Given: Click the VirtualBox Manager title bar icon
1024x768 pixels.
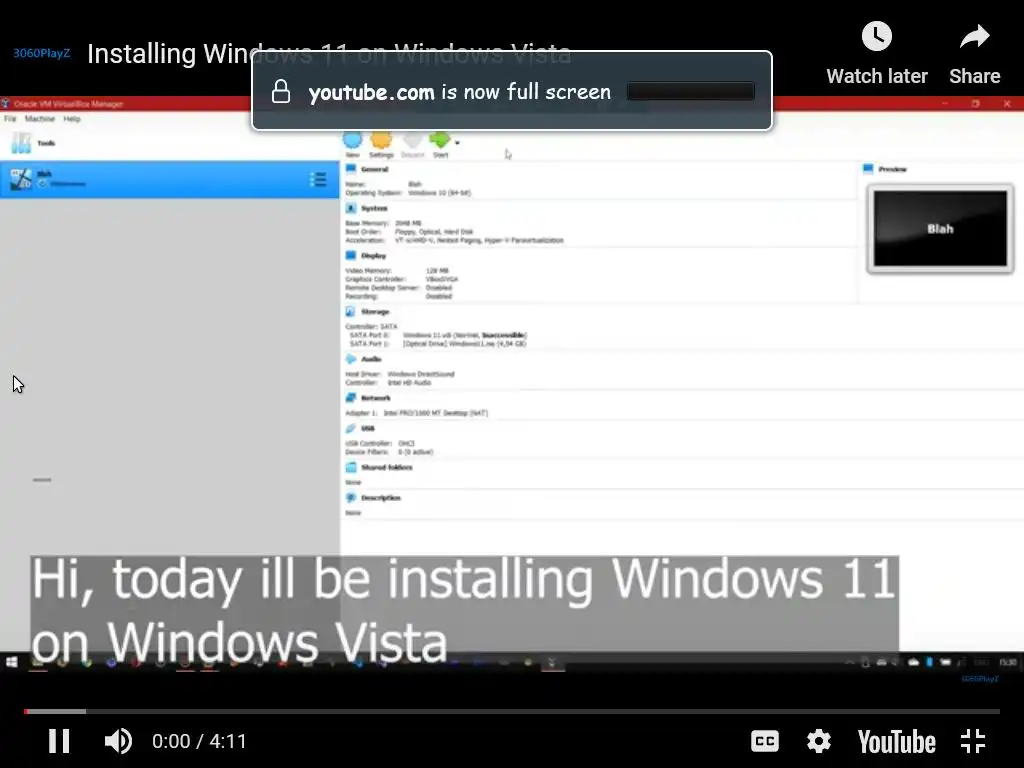Looking at the screenshot, I should click(x=5, y=103).
